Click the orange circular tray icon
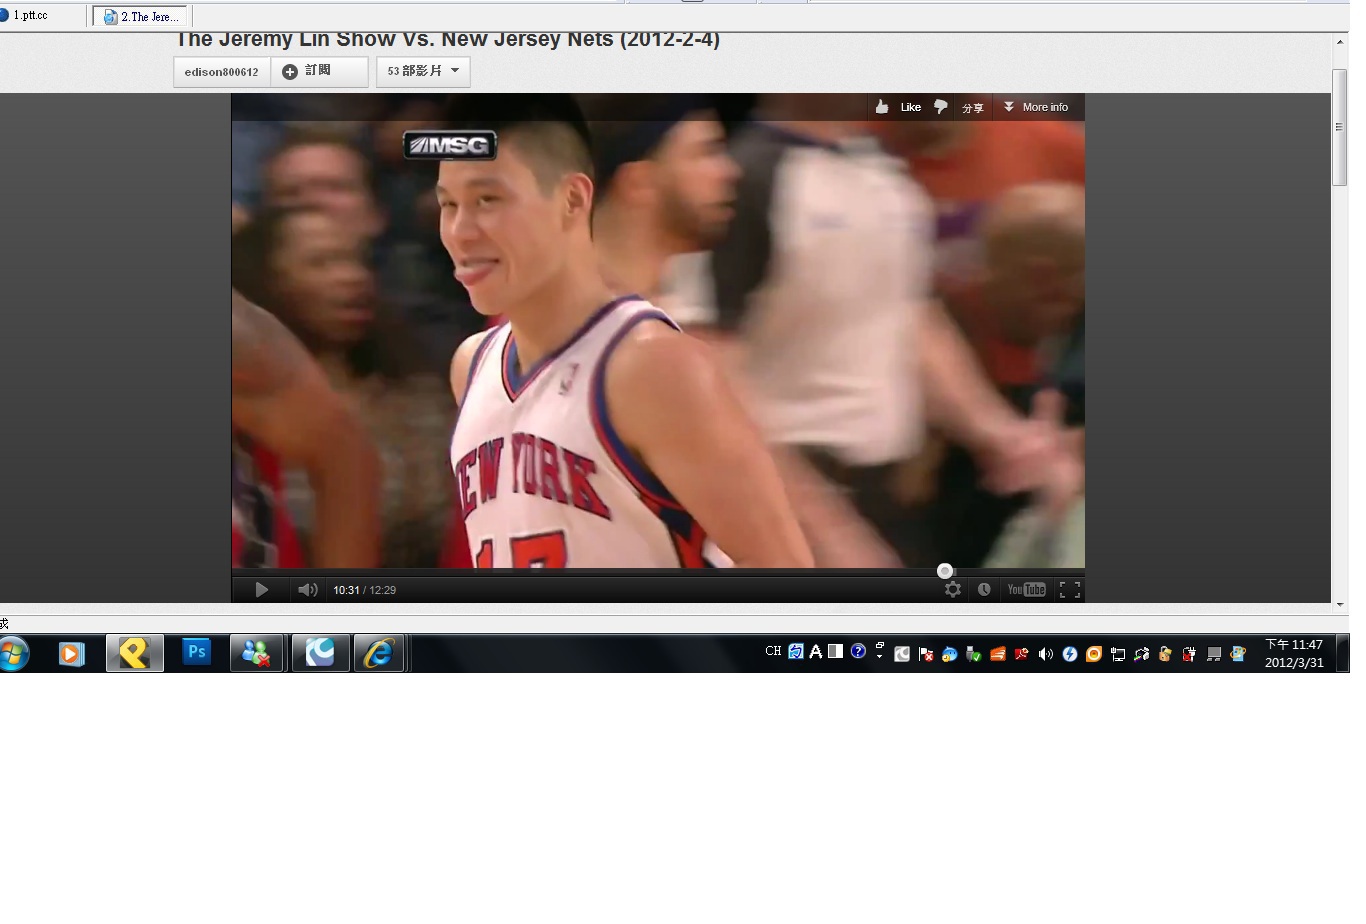This screenshot has width=1366, height=924. click(x=1093, y=654)
